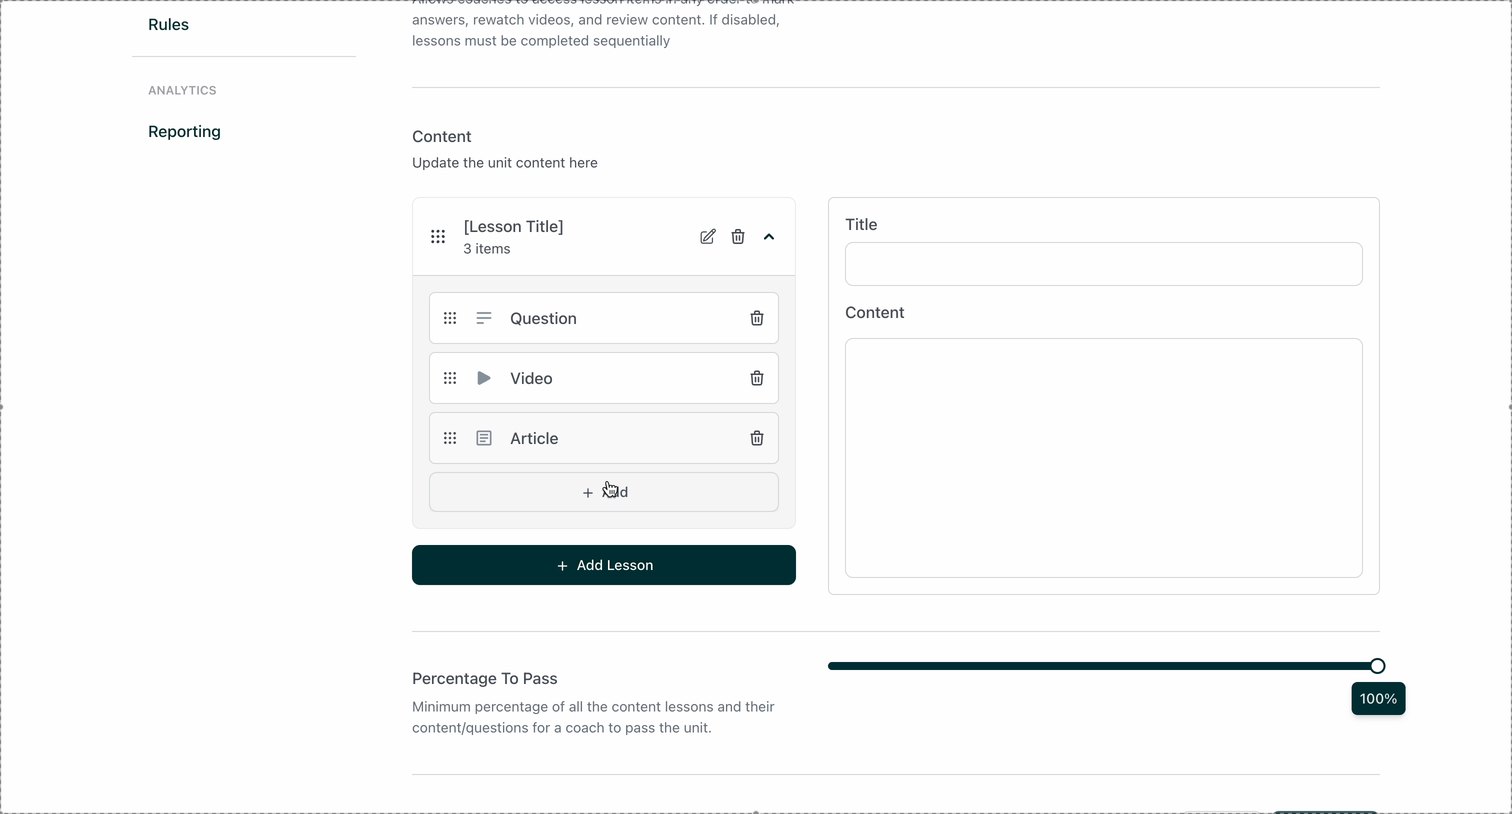Click the Question row drag handle

[x=450, y=318]
